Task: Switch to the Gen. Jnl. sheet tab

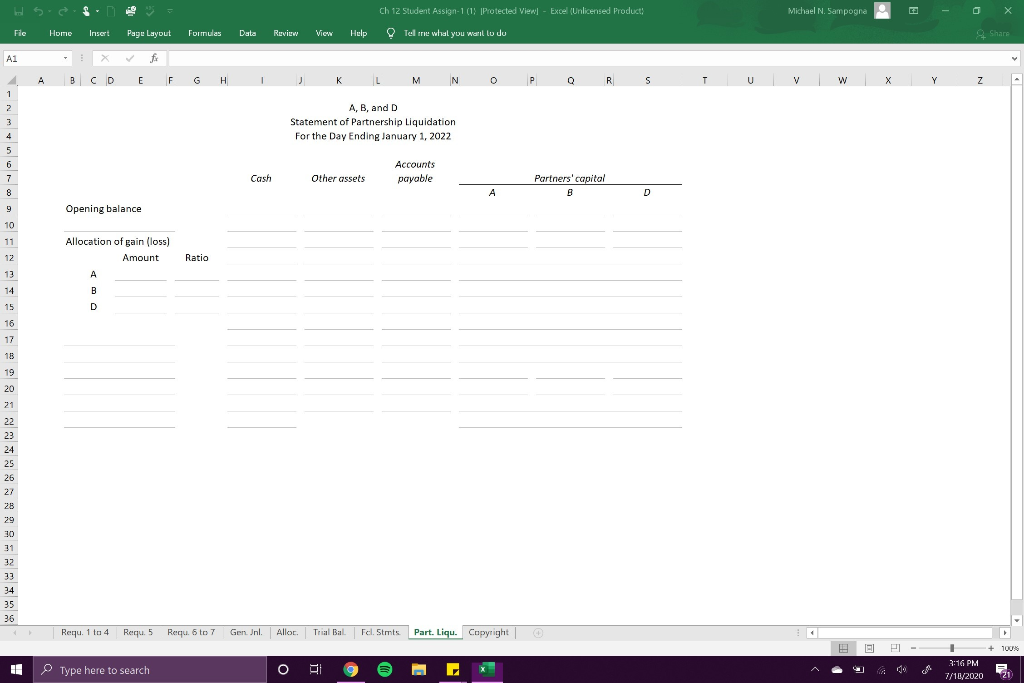Action: click(246, 632)
